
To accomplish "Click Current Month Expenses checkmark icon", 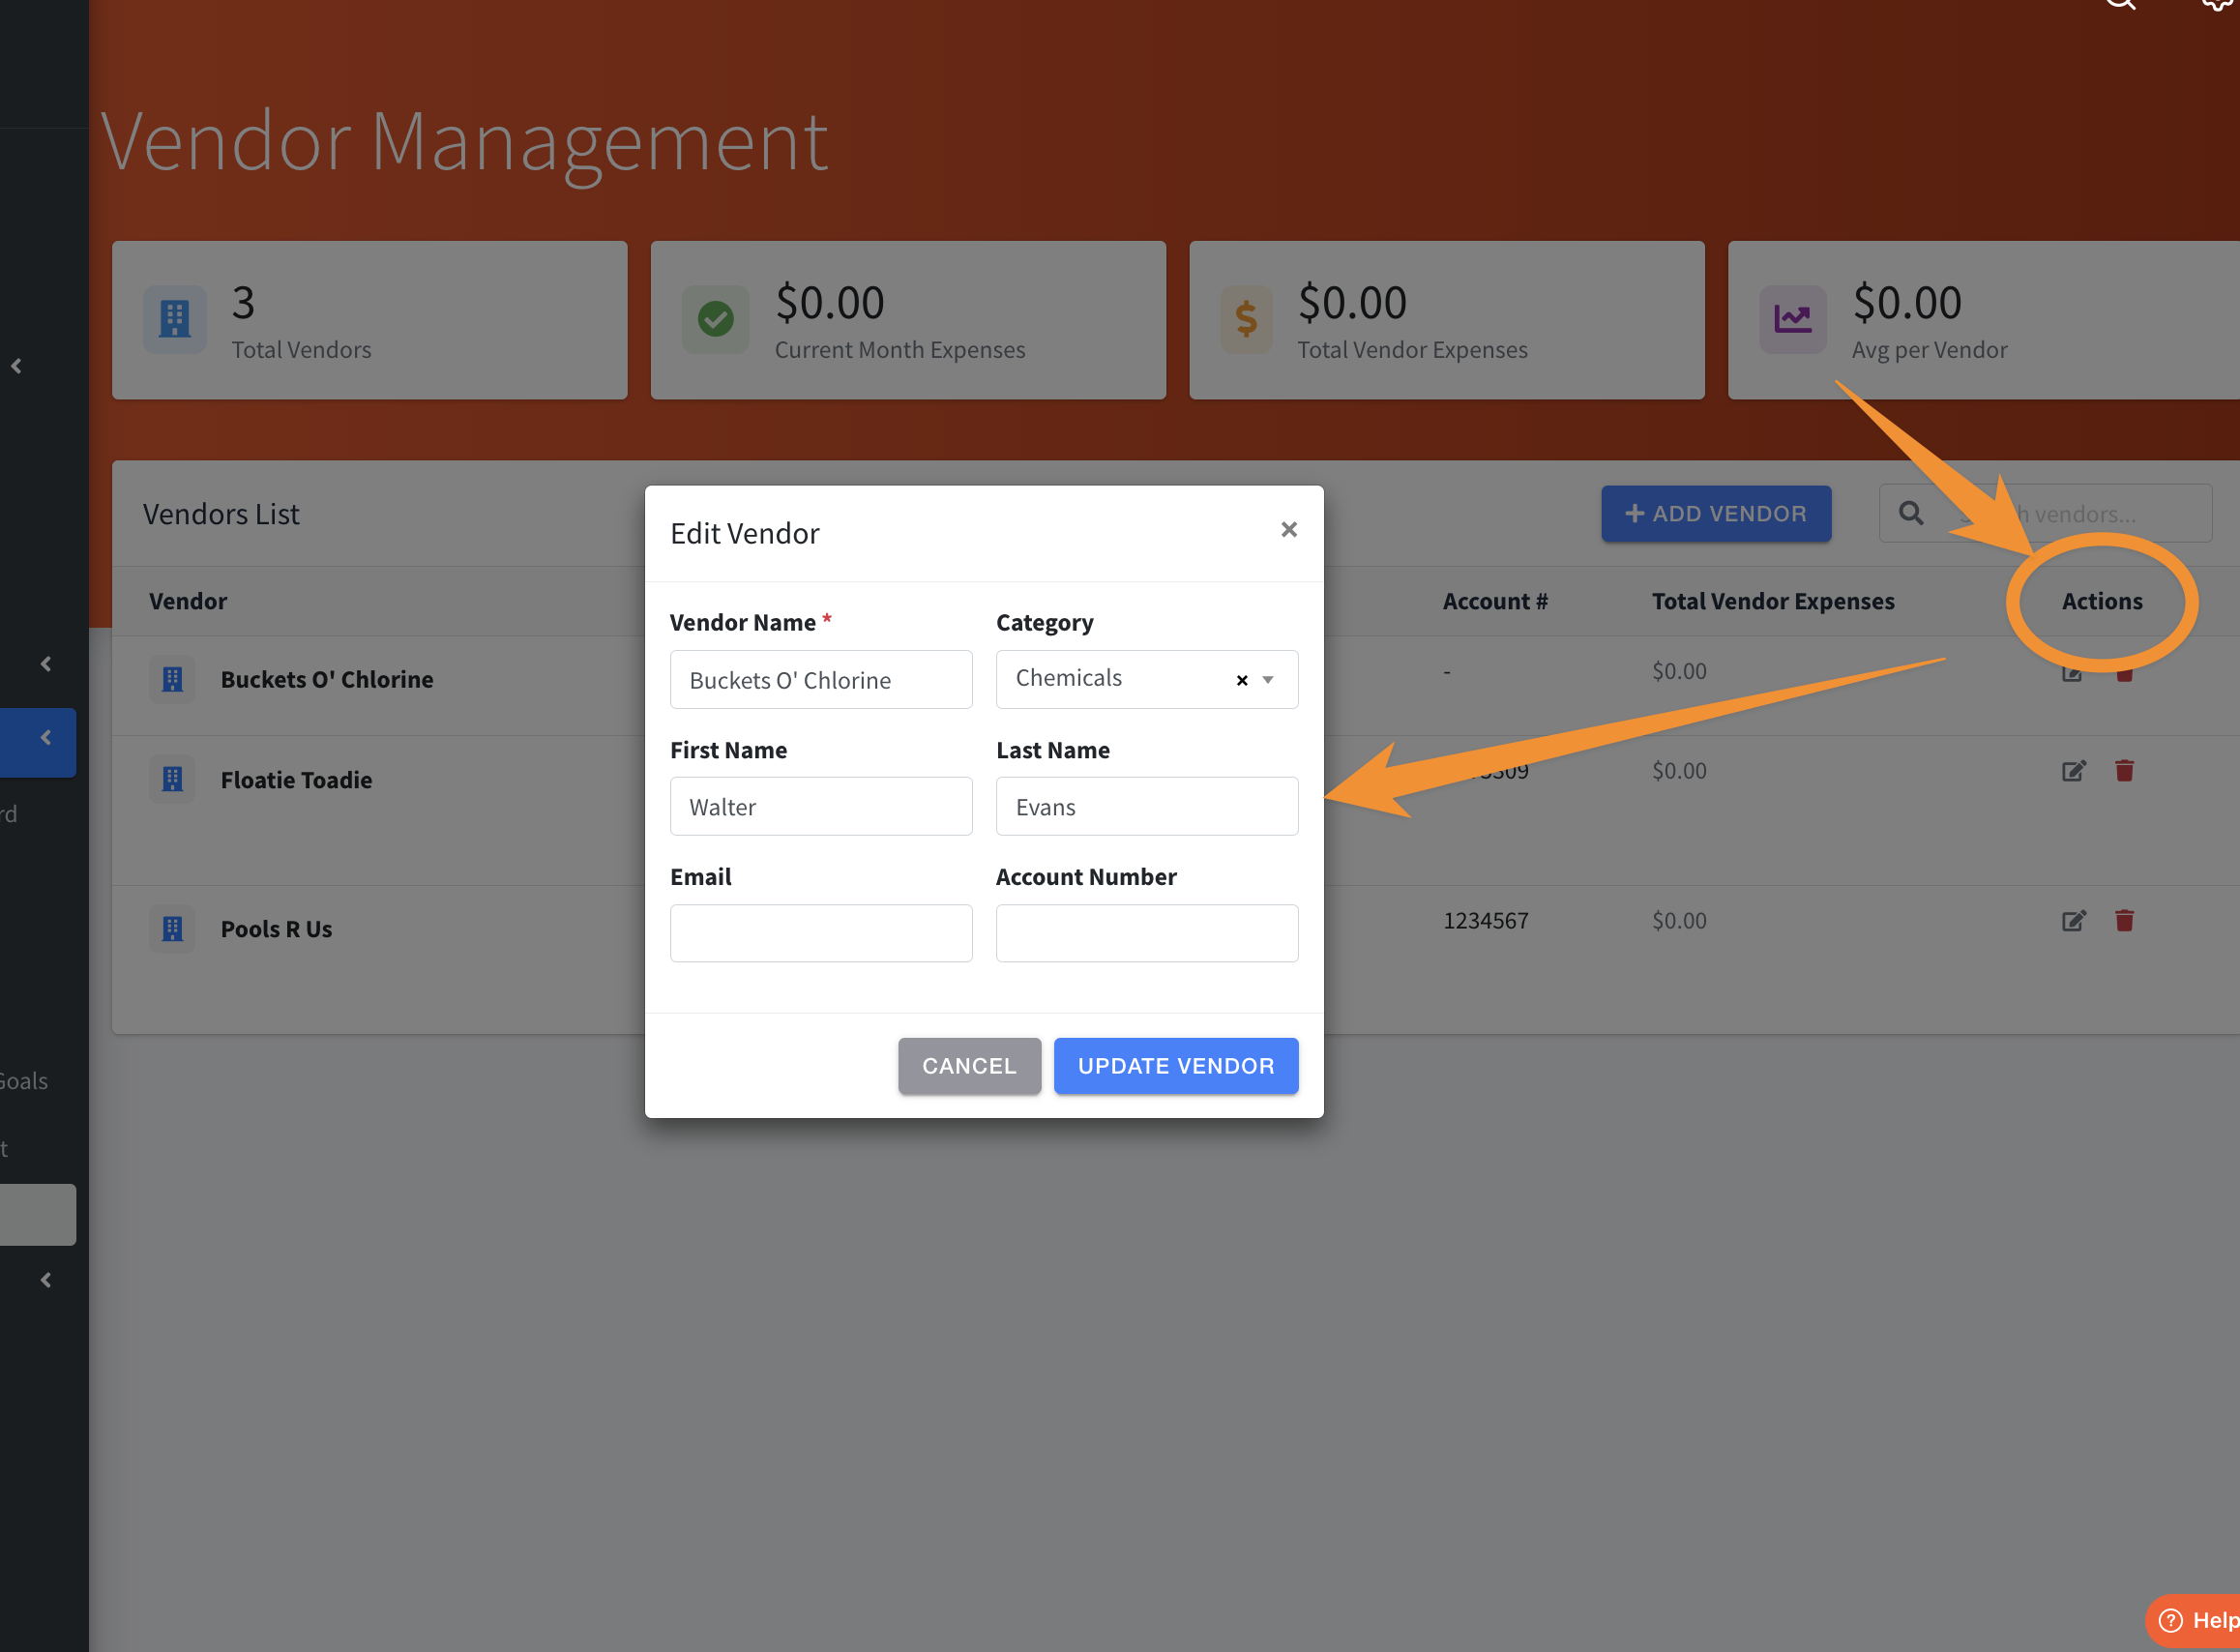I will (715, 319).
